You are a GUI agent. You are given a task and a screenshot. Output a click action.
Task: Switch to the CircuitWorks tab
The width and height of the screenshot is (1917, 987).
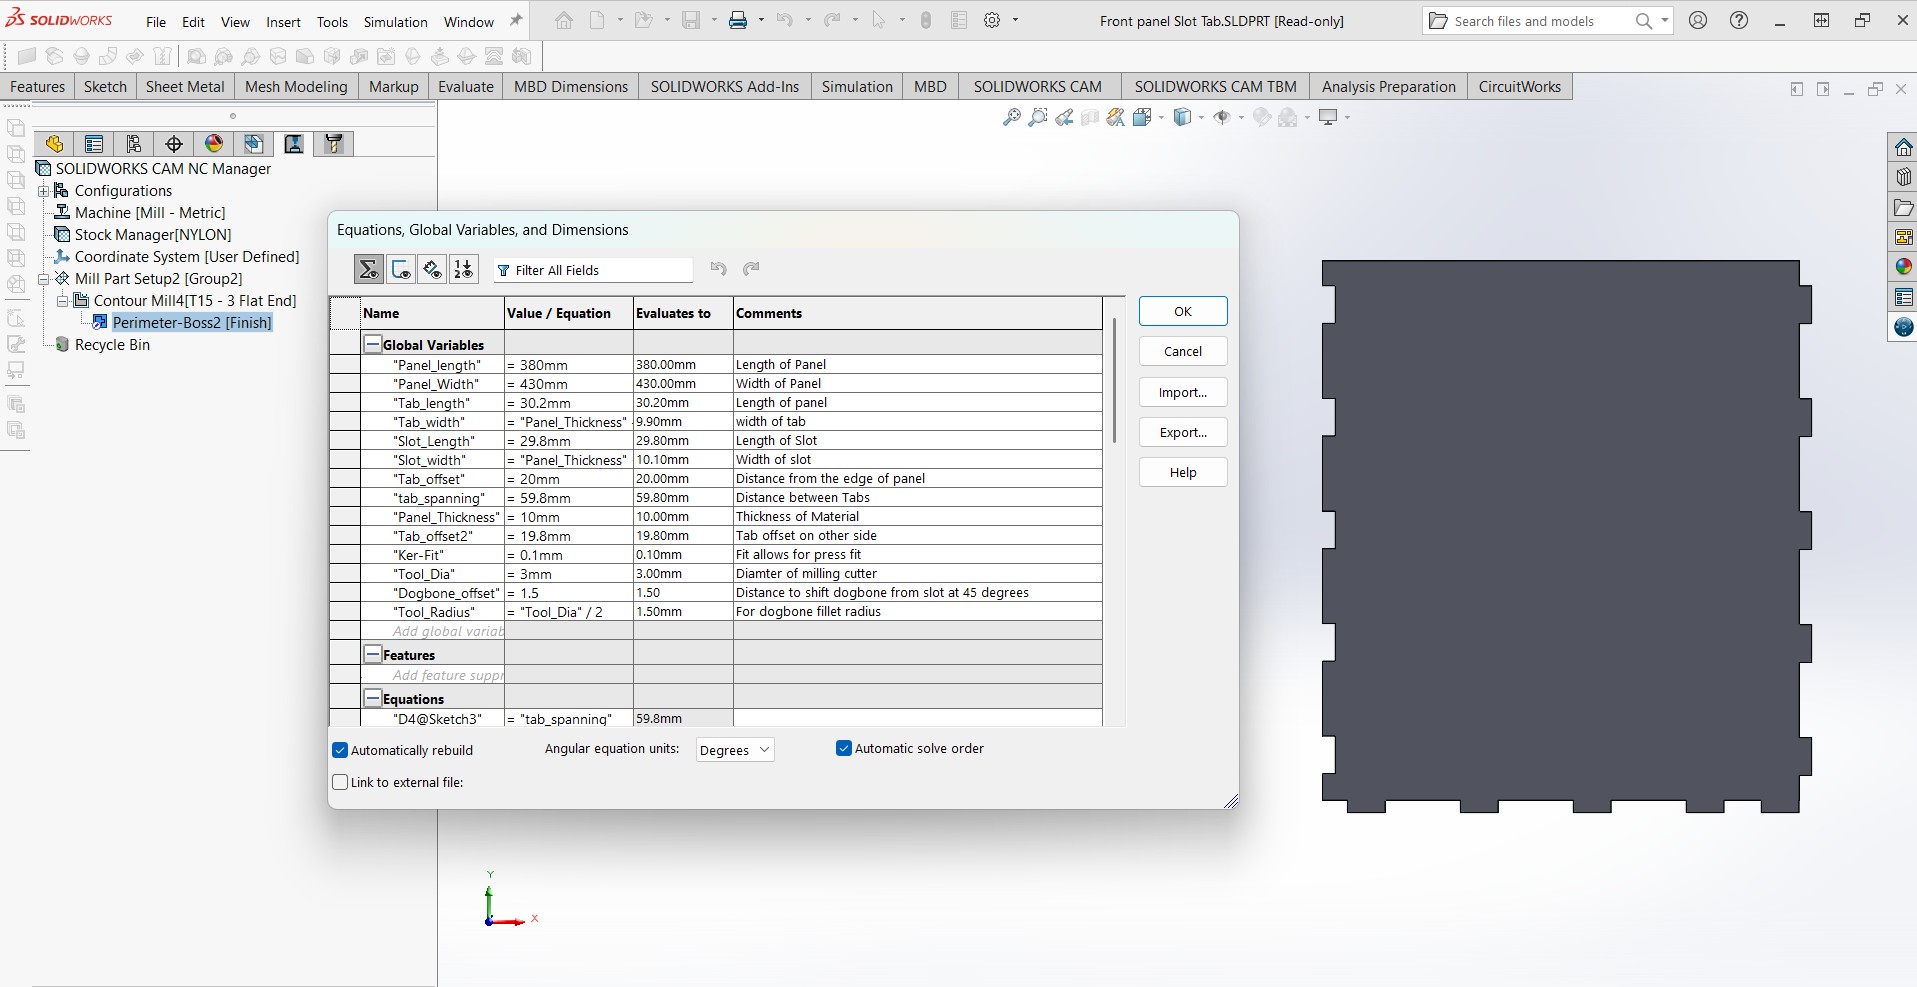click(1520, 87)
